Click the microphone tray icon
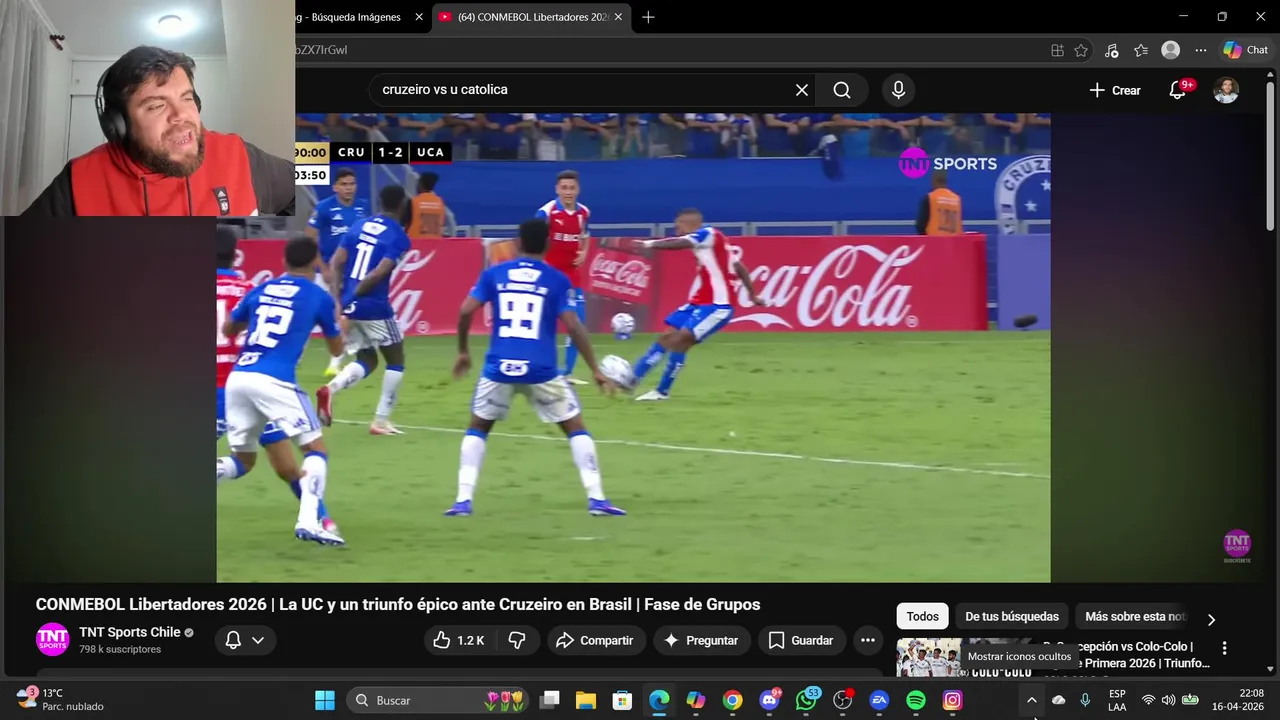Viewport: 1280px width, 720px height. point(1085,700)
